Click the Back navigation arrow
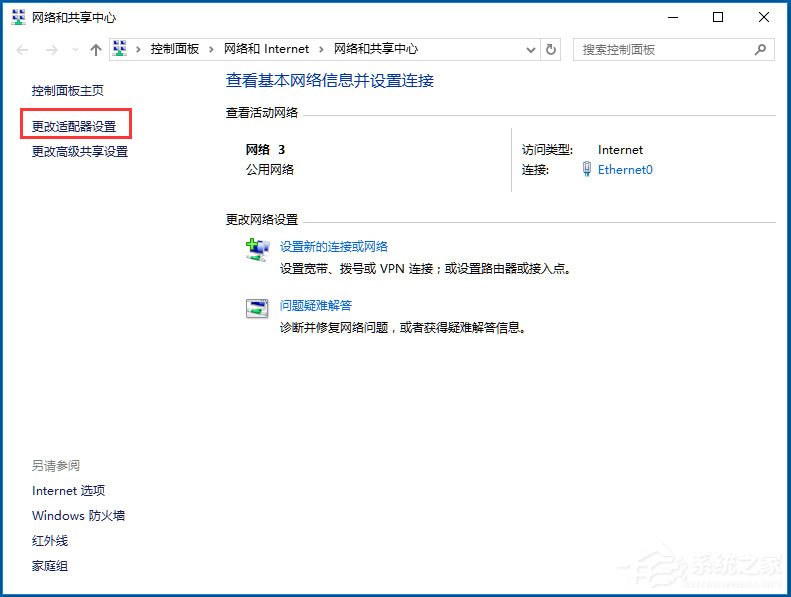This screenshot has width=791, height=597. point(24,49)
